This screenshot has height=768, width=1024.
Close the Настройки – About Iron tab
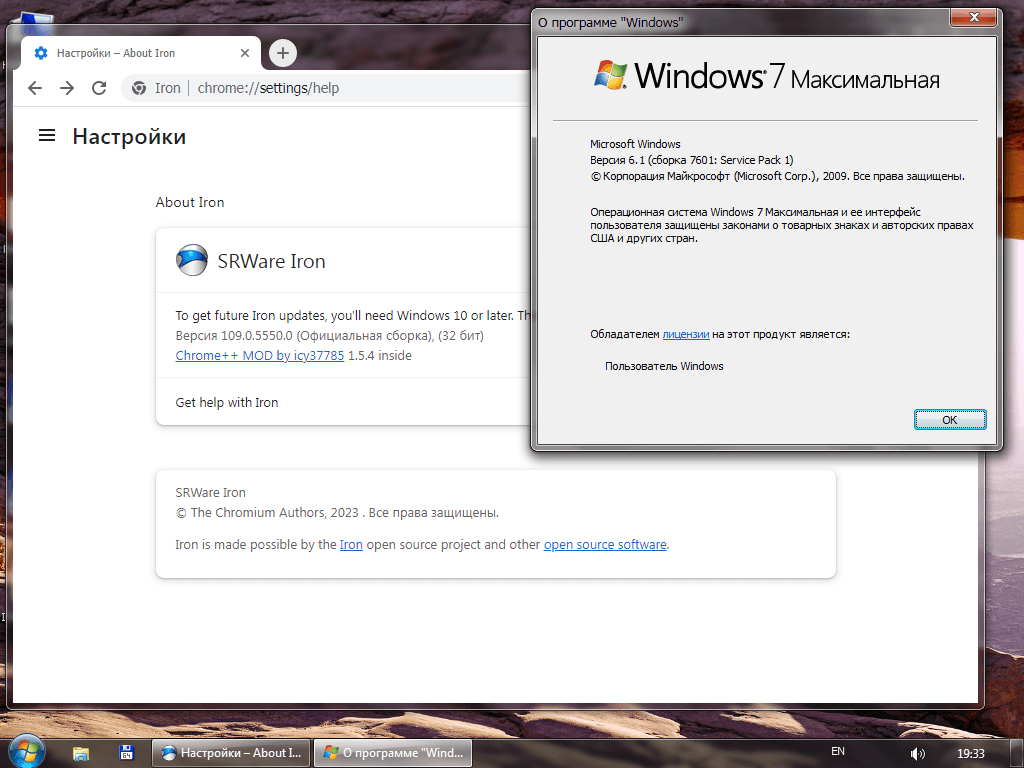pyautogui.click(x=245, y=53)
